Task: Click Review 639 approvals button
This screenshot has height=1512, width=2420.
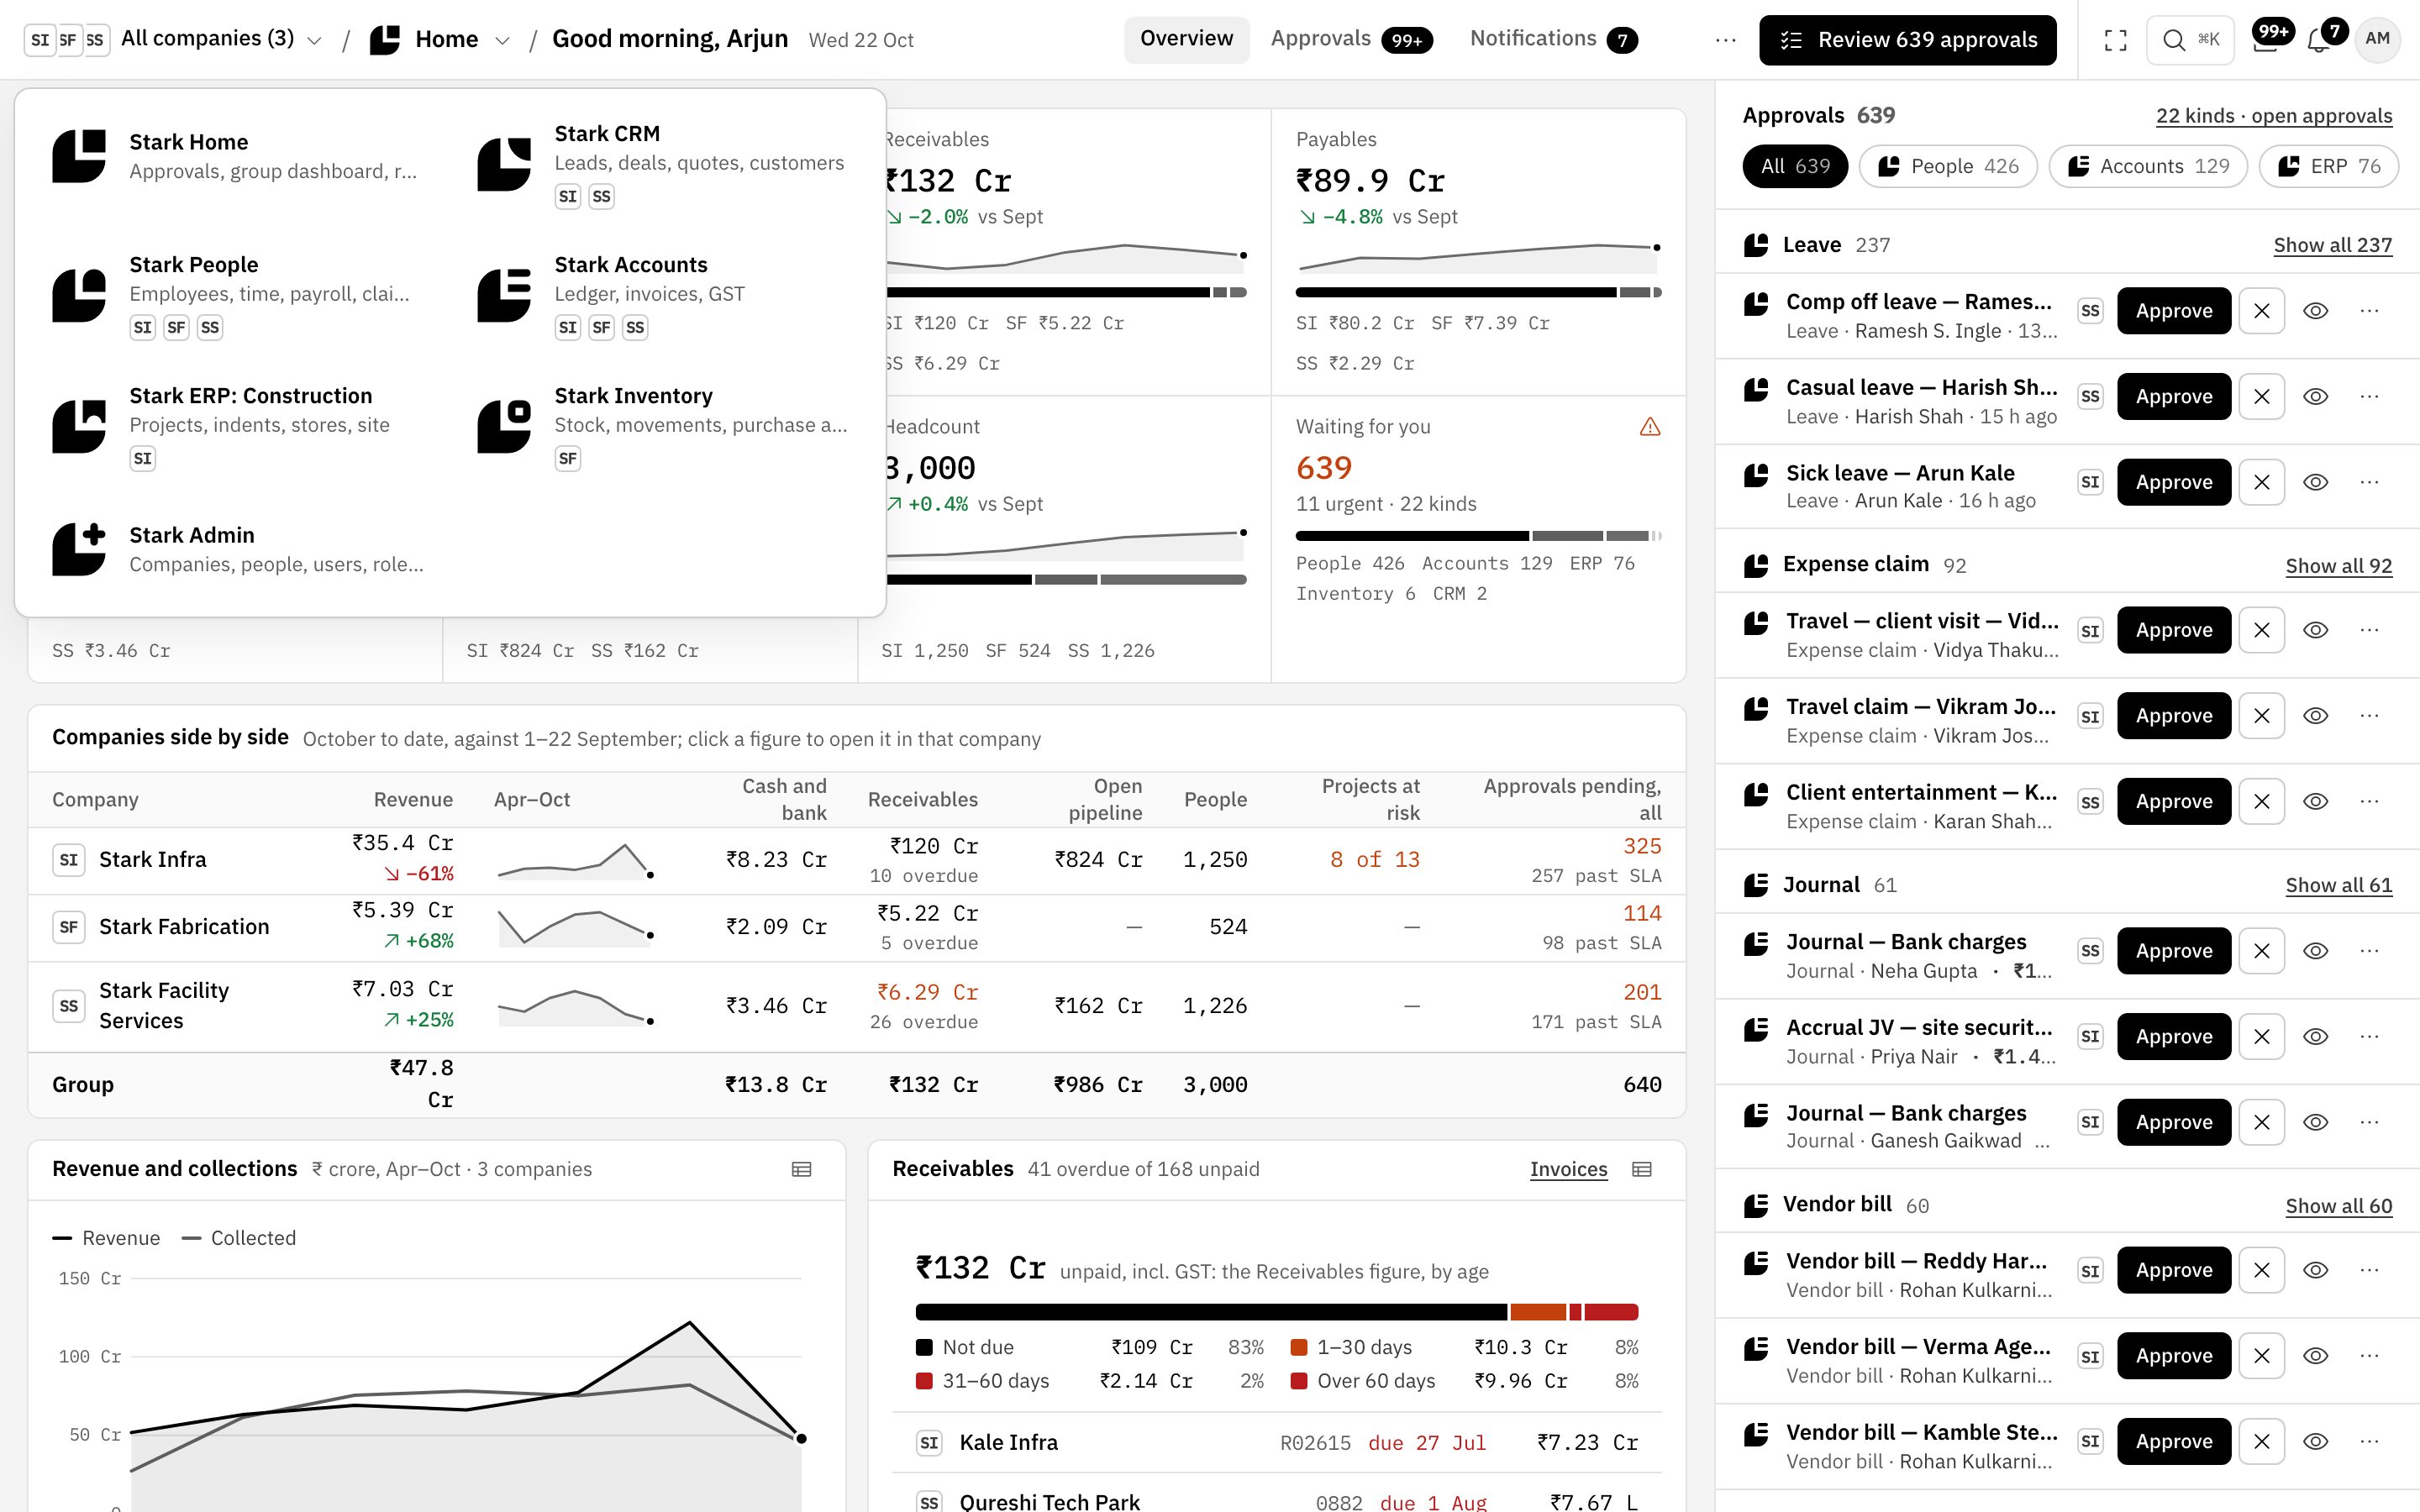Action: 1907,40
